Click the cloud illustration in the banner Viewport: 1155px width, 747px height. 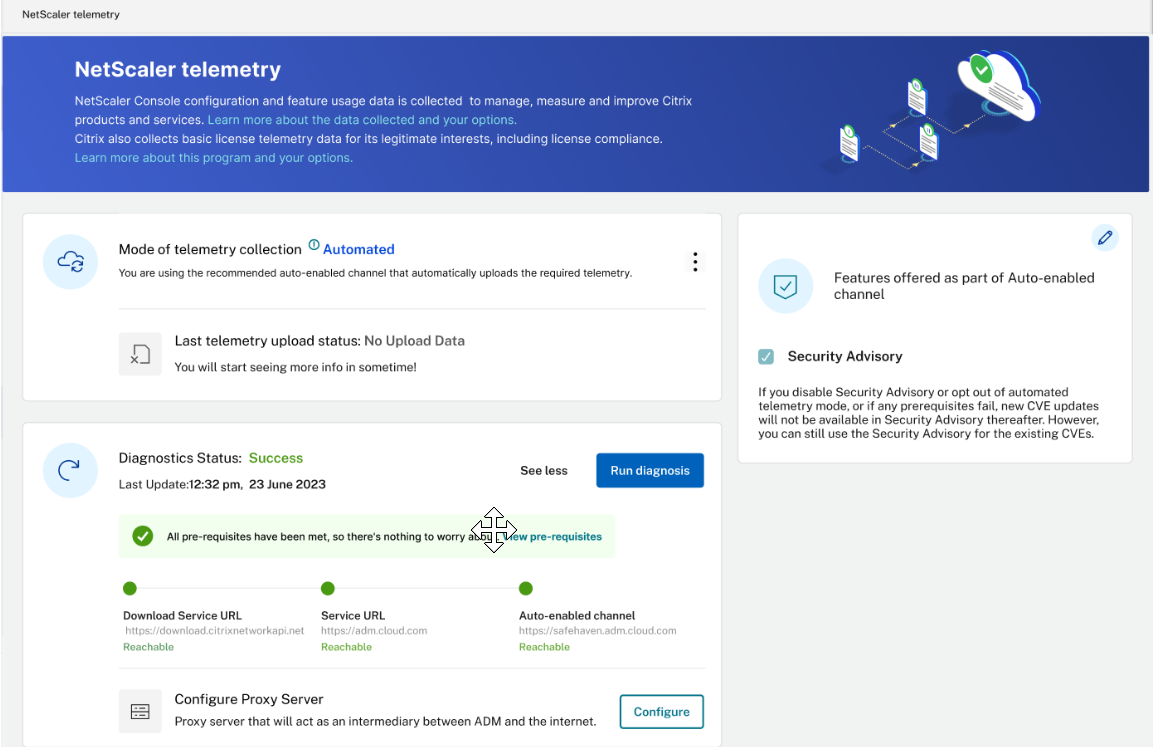(x=998, y=87)
